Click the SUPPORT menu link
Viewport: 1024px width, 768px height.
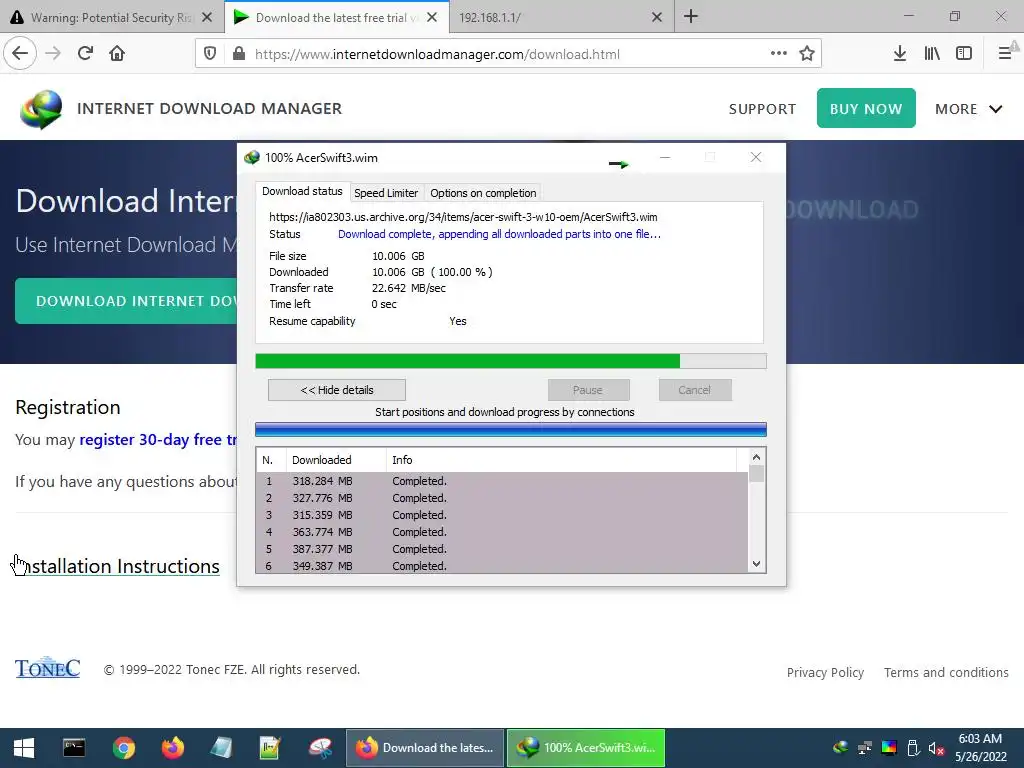coord(762,109)
